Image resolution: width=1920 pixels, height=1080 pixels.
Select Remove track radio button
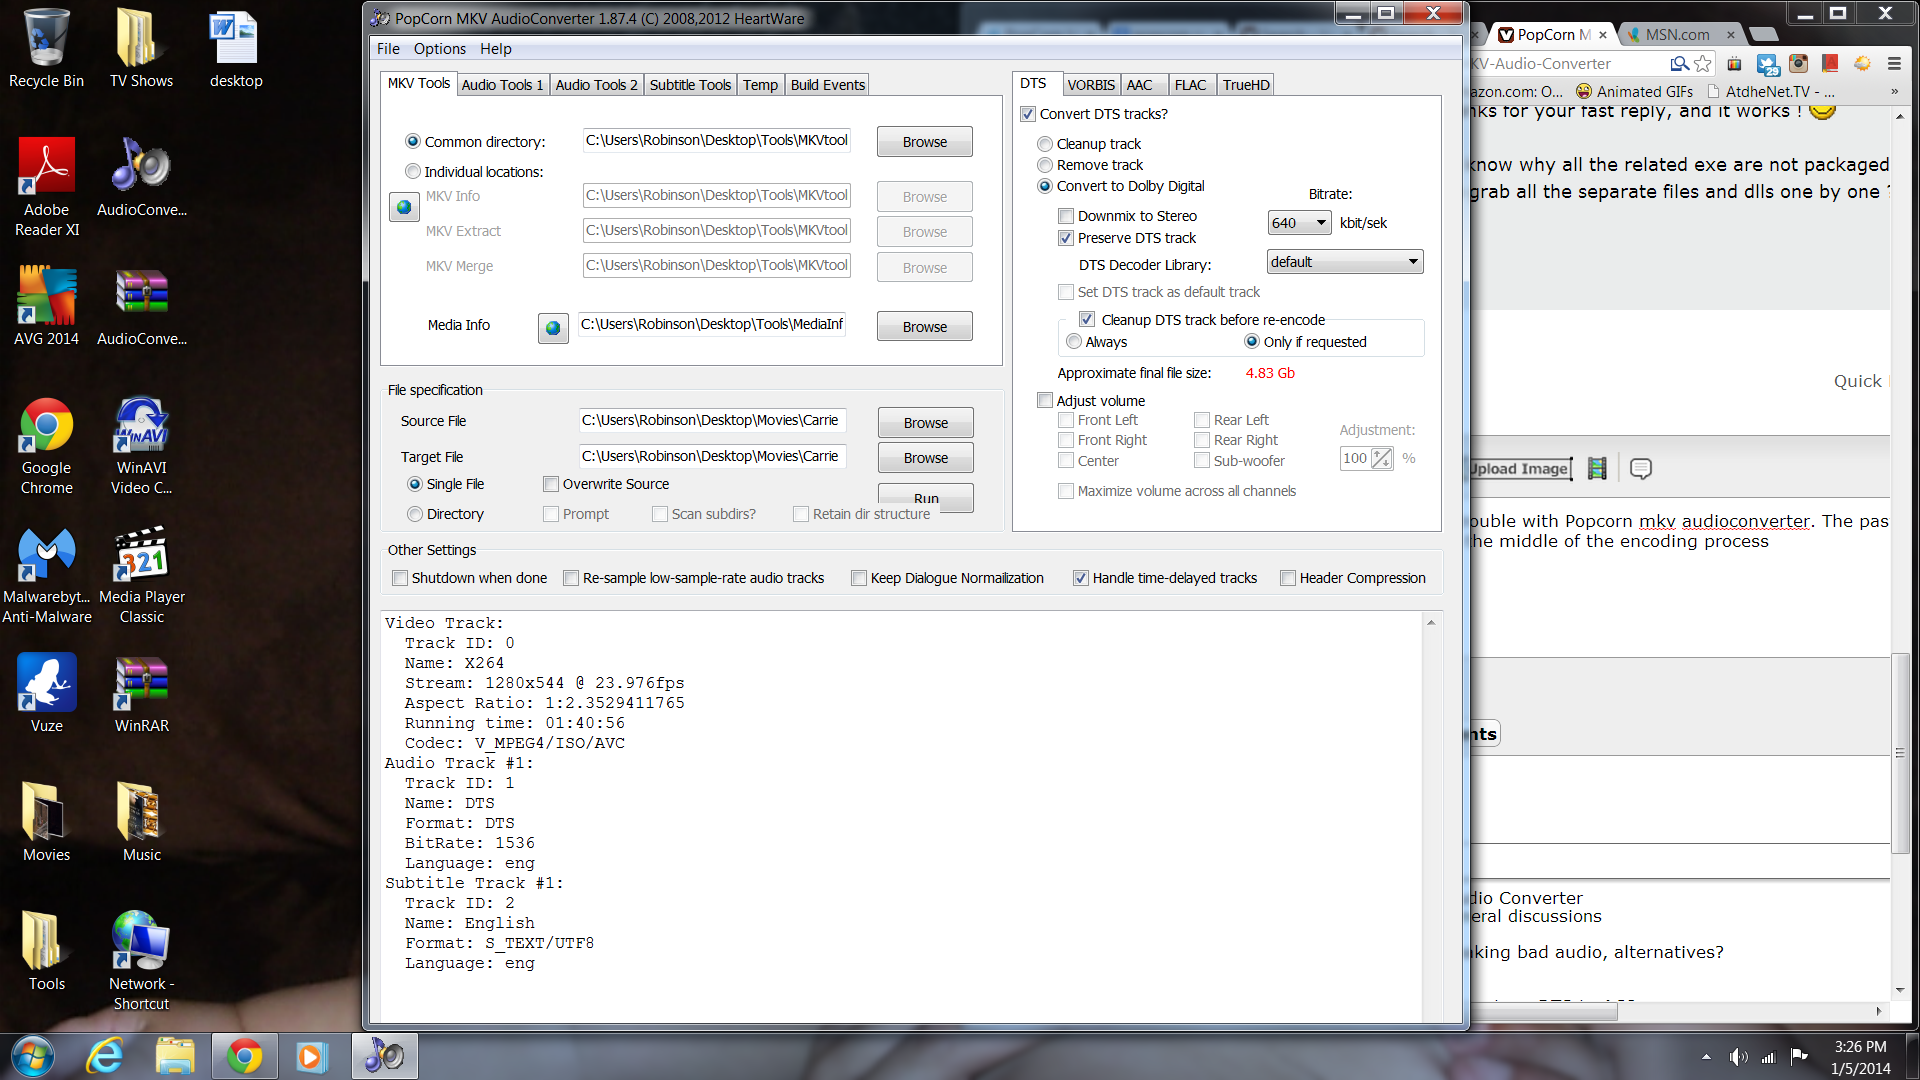[1045, 165]
